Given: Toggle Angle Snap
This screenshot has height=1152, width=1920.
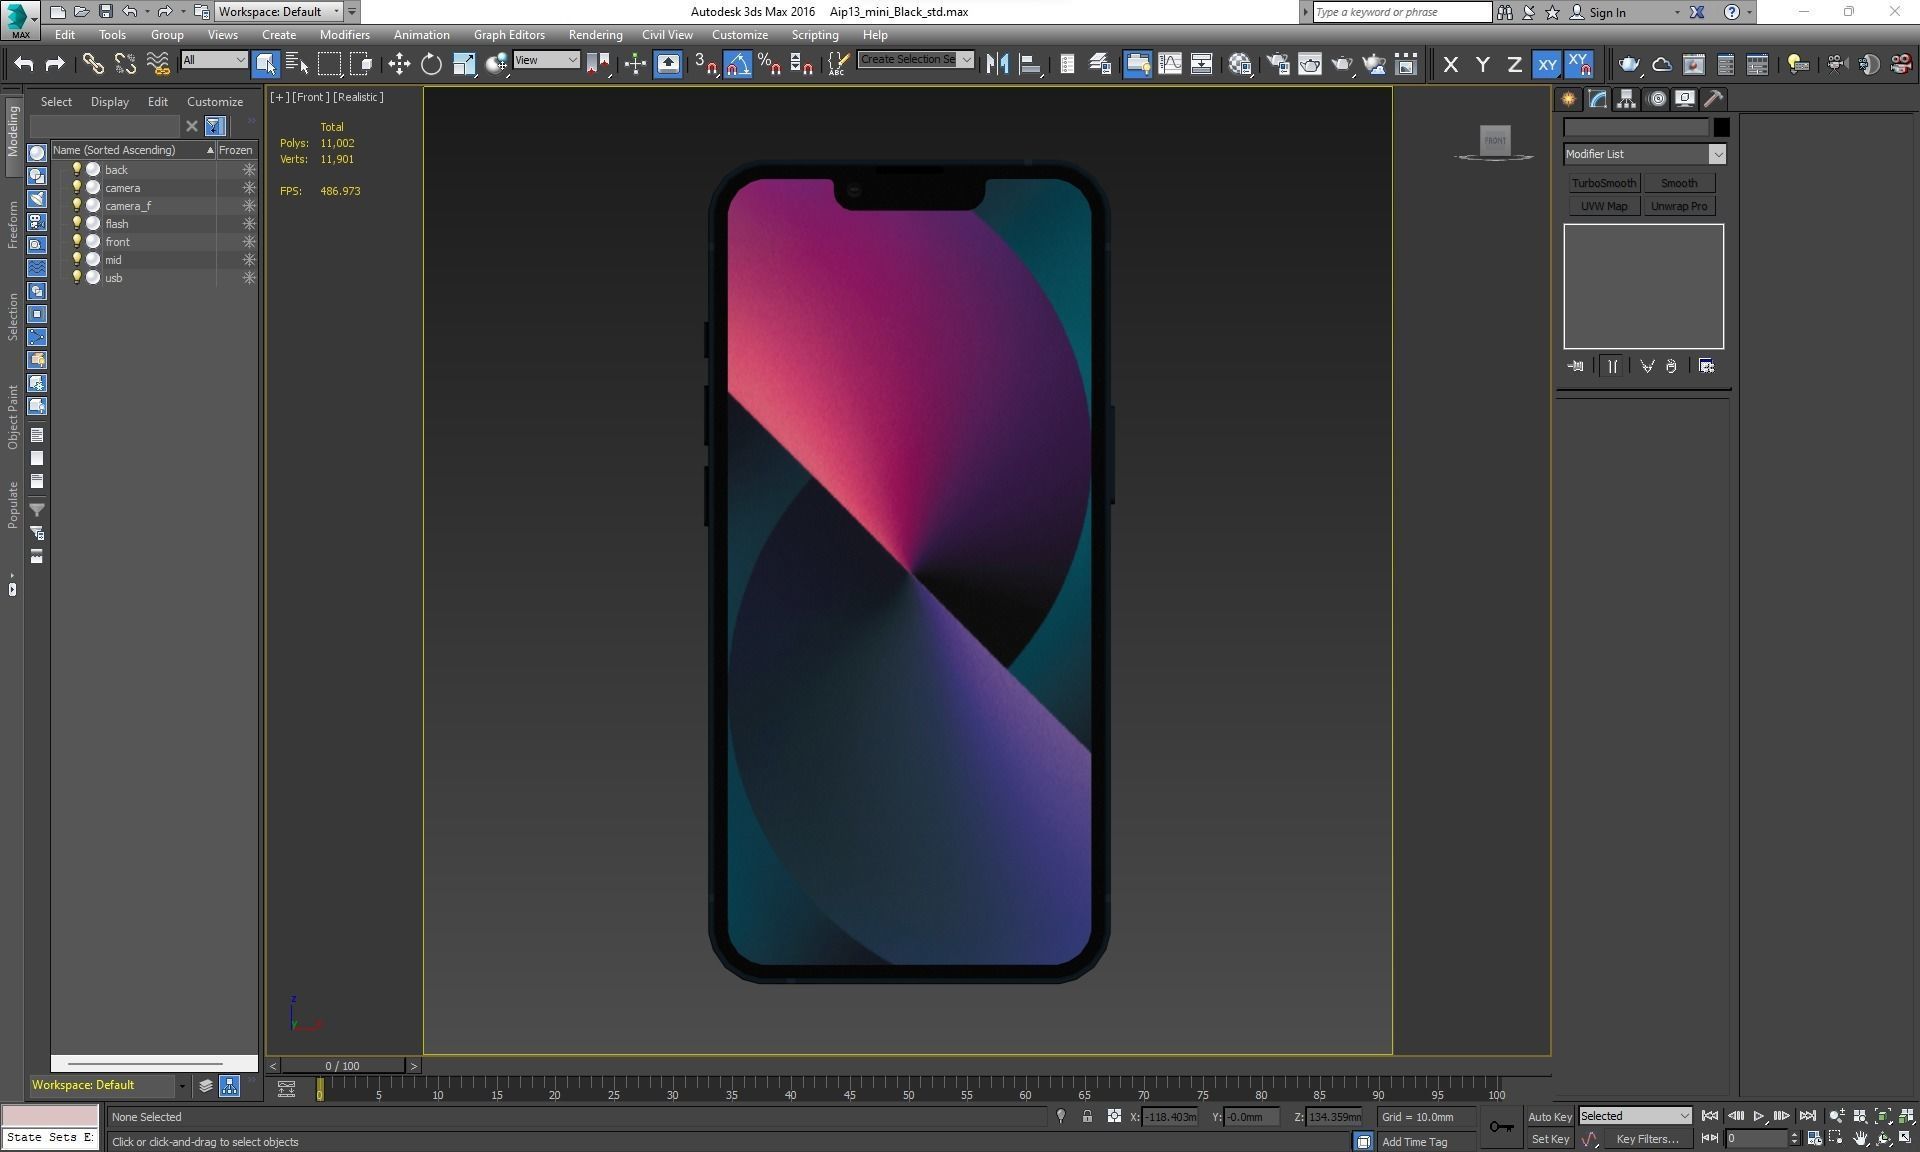Looking at the screenshot, I should point(738,65).
